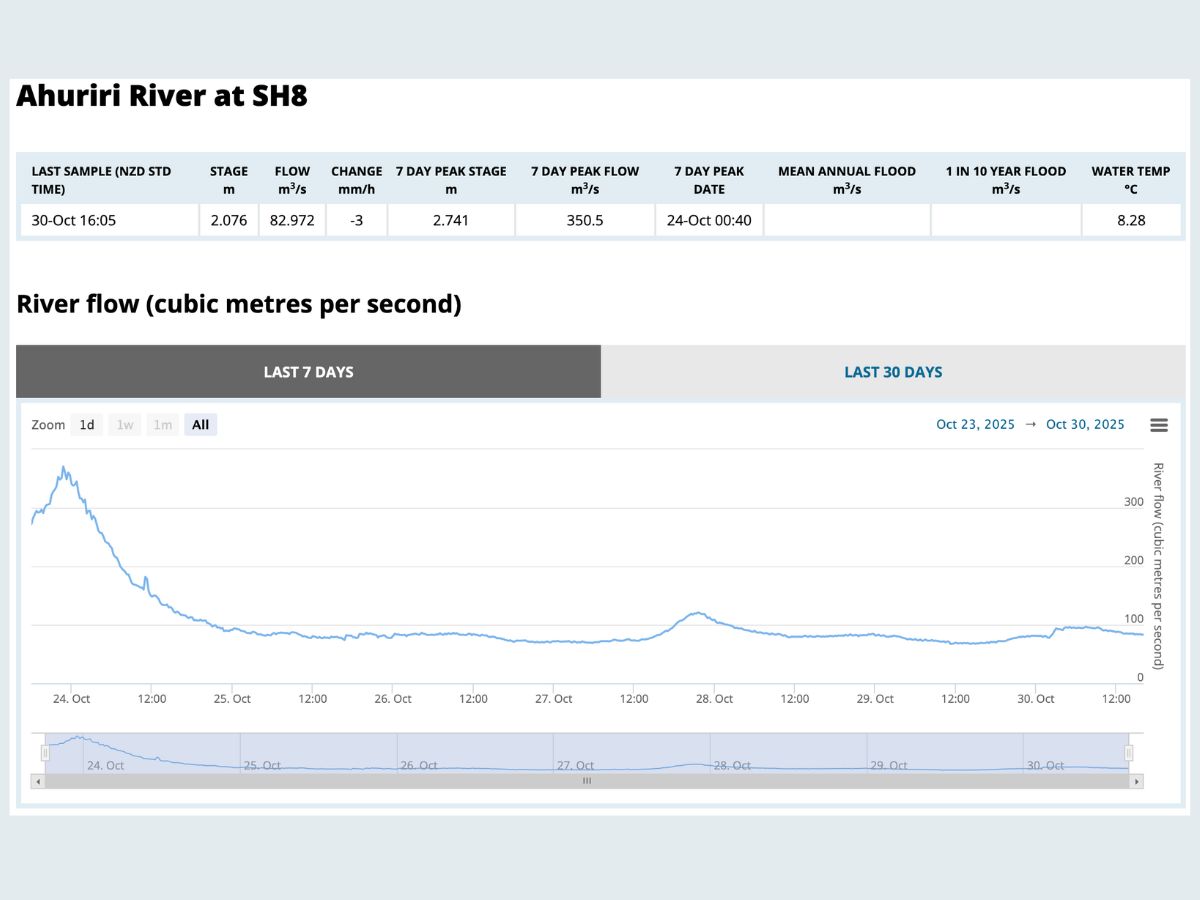Select the All zoom range button
Viewport: 1200px width, 900px height.
200,425
